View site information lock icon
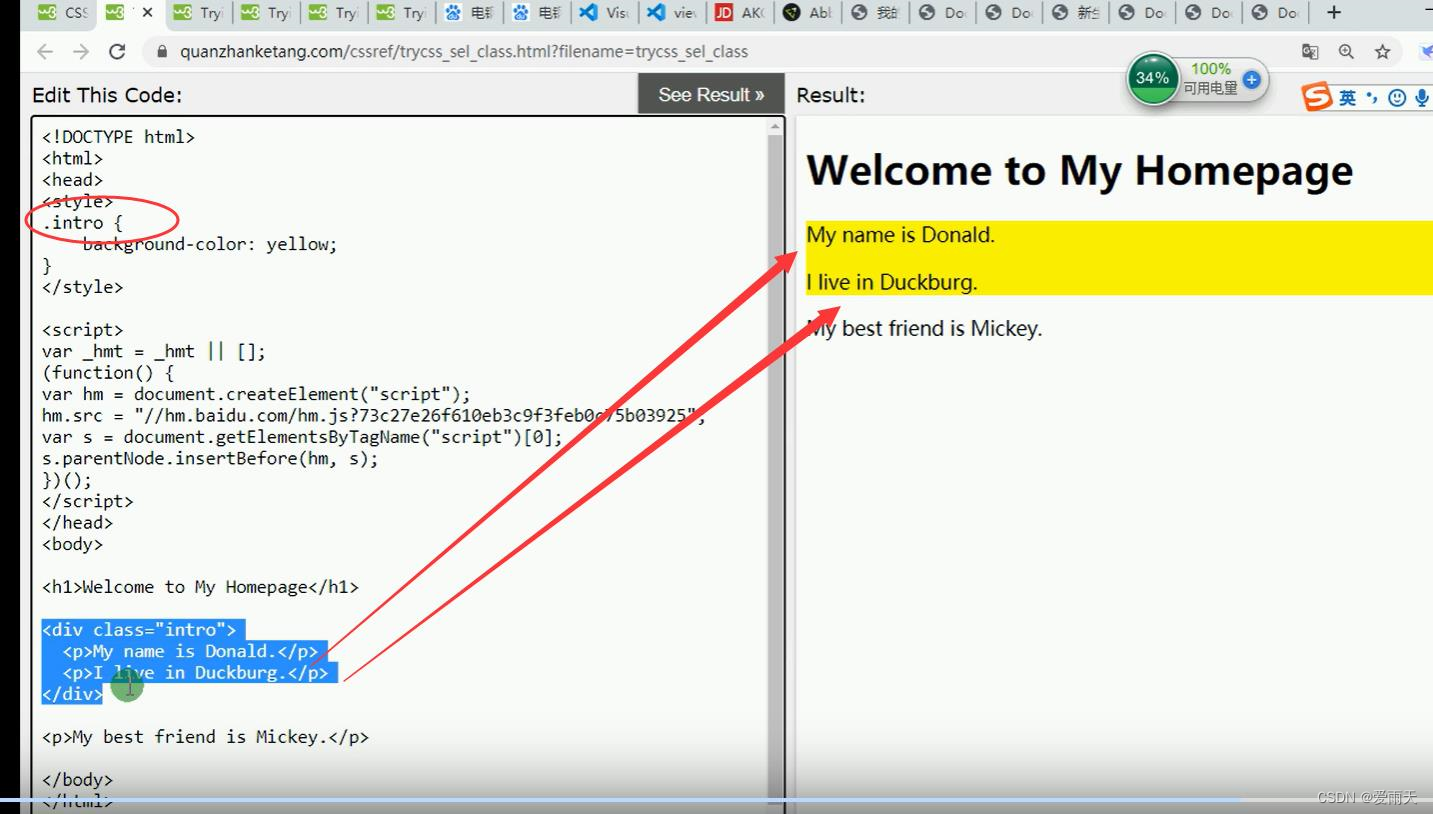The height and width of the screenshot is (814, 1433). coord(161,52)
